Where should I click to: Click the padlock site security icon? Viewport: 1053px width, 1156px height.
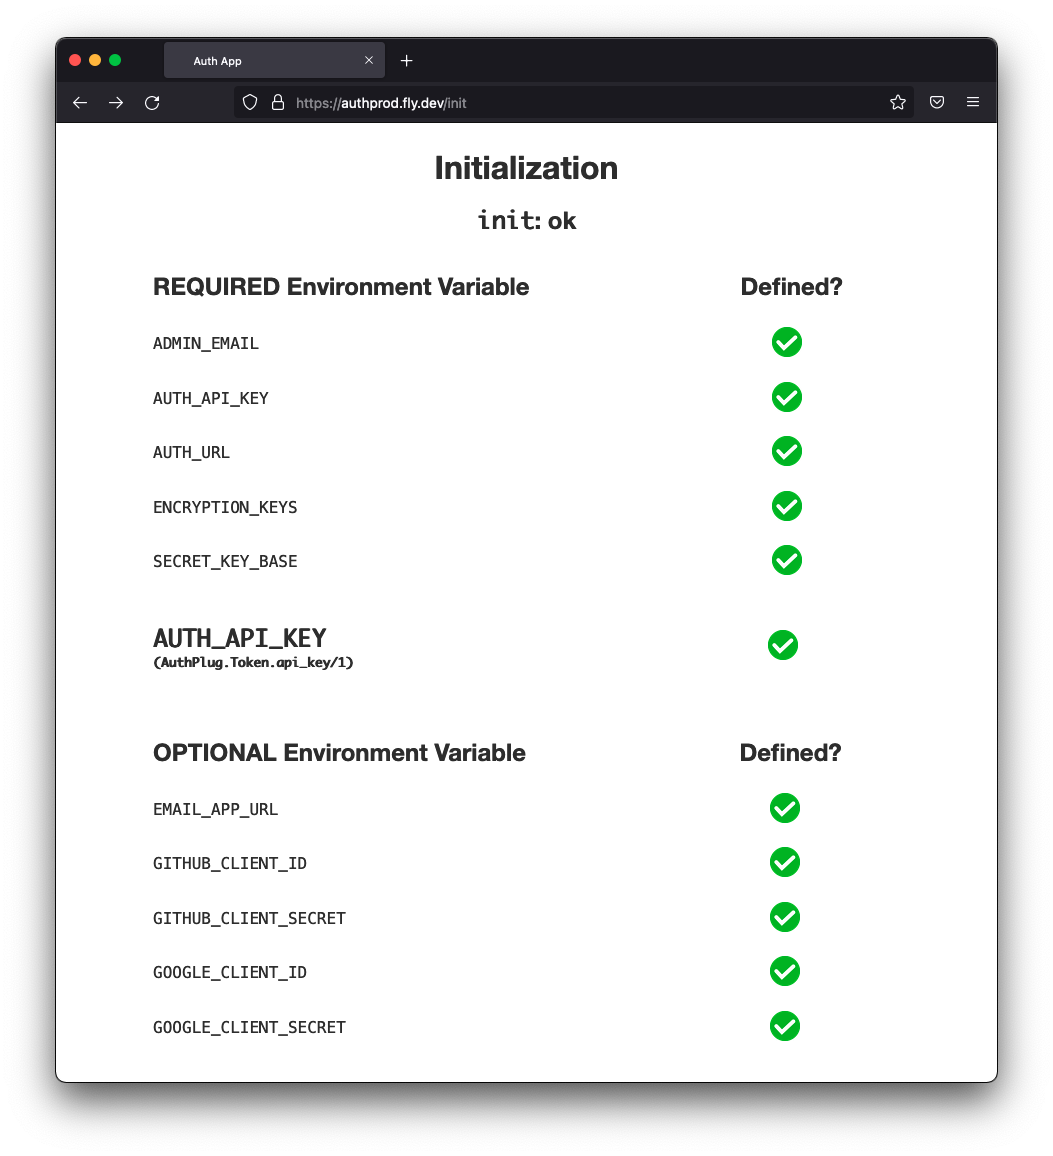pos(278,102)
